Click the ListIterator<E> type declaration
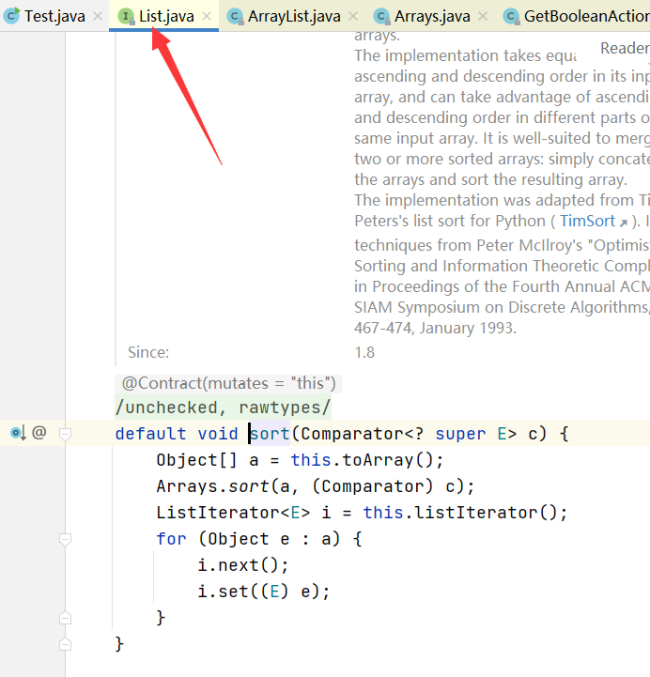Screen dimensions: 650x677 point(233,512)
